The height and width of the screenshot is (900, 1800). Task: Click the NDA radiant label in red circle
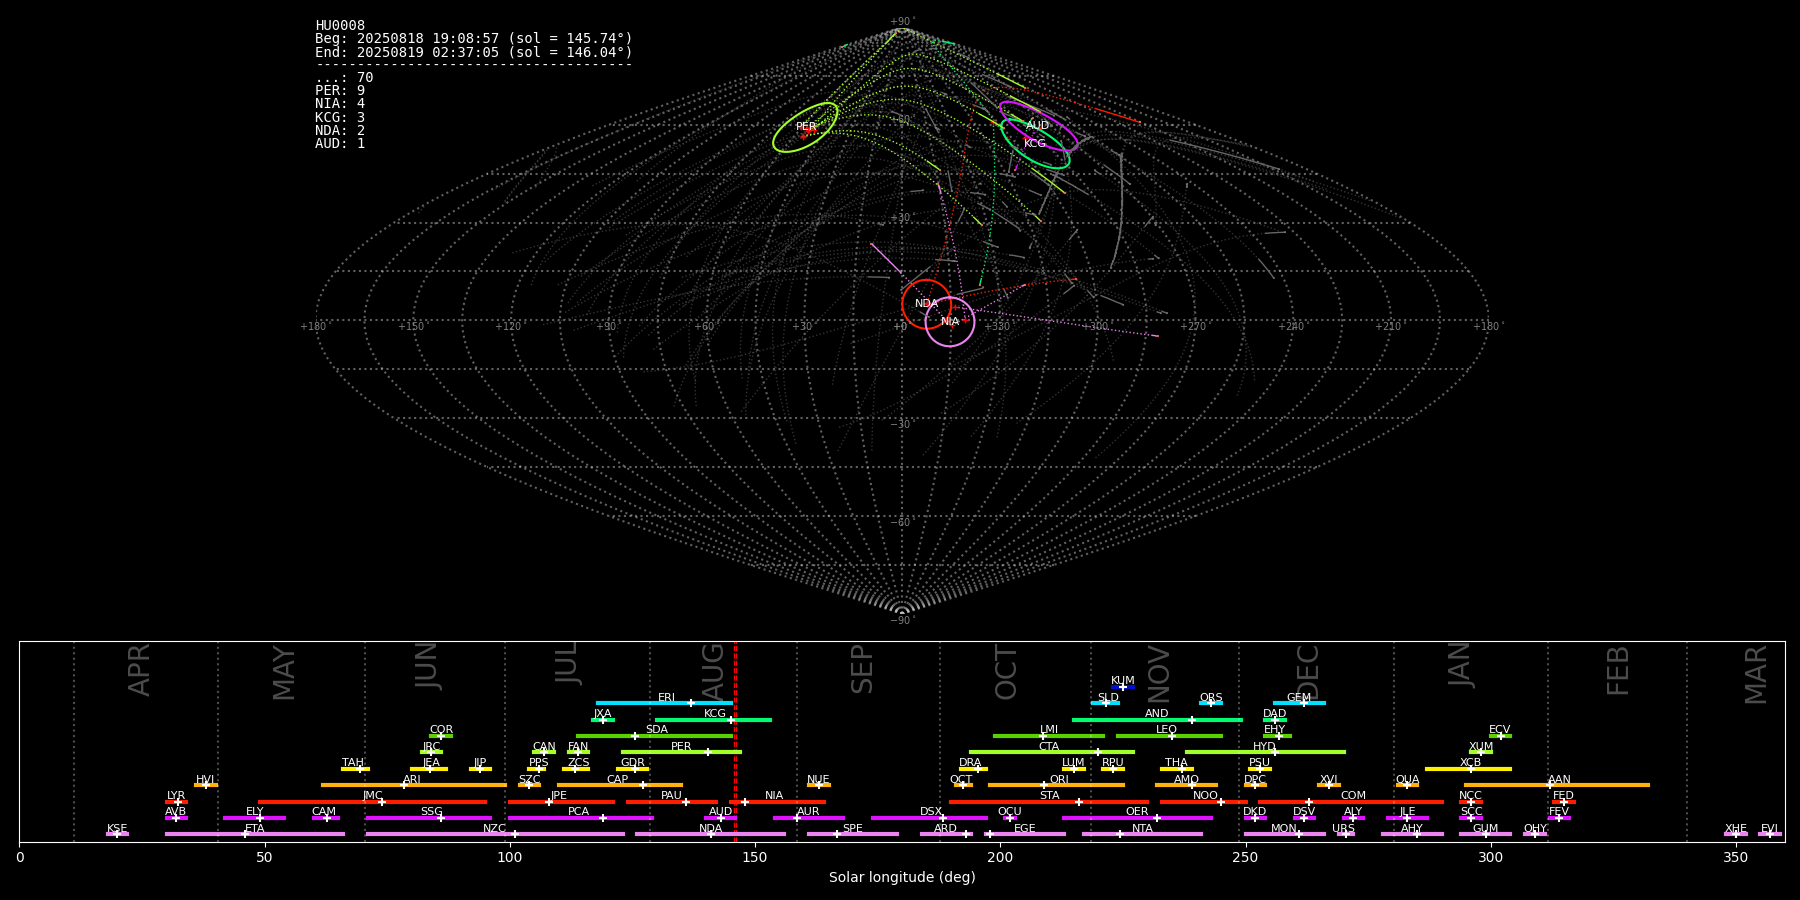click(927, 304)
